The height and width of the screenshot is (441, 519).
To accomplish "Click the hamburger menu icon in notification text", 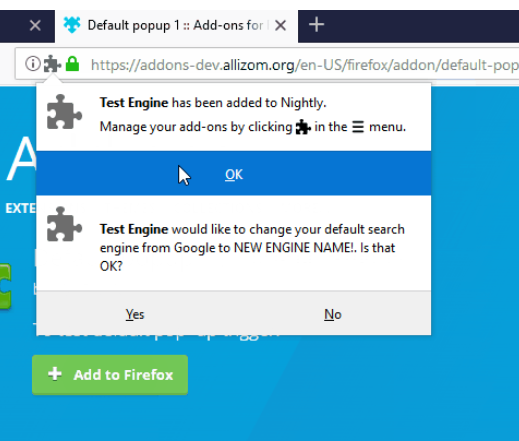I will [x=358, y=127].
